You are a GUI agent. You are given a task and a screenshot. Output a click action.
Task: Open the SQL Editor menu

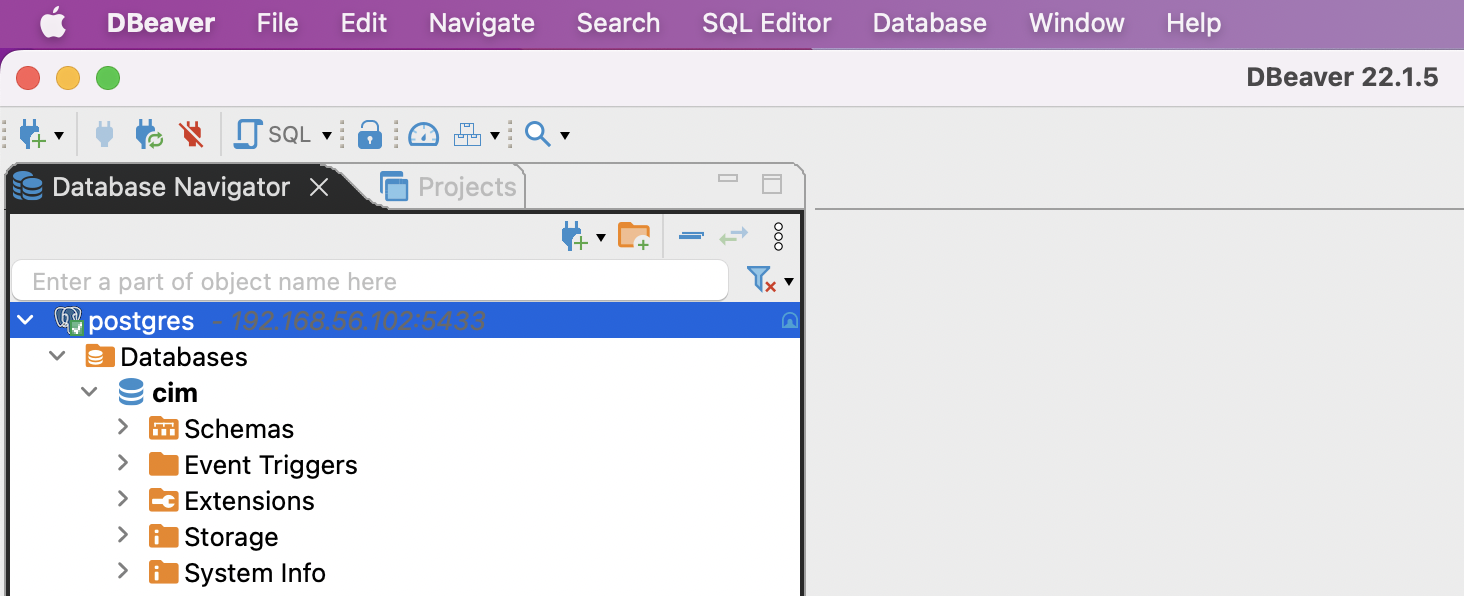click(767, 23)
